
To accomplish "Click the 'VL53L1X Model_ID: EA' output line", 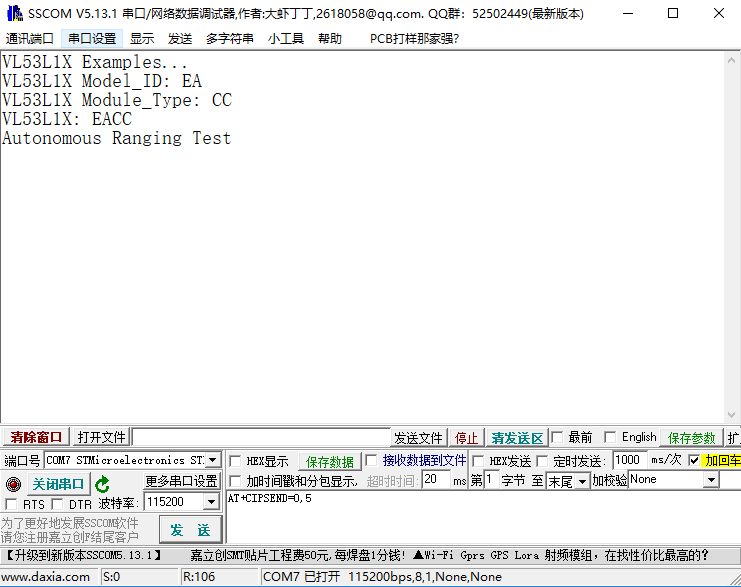I will coord(102,81).
